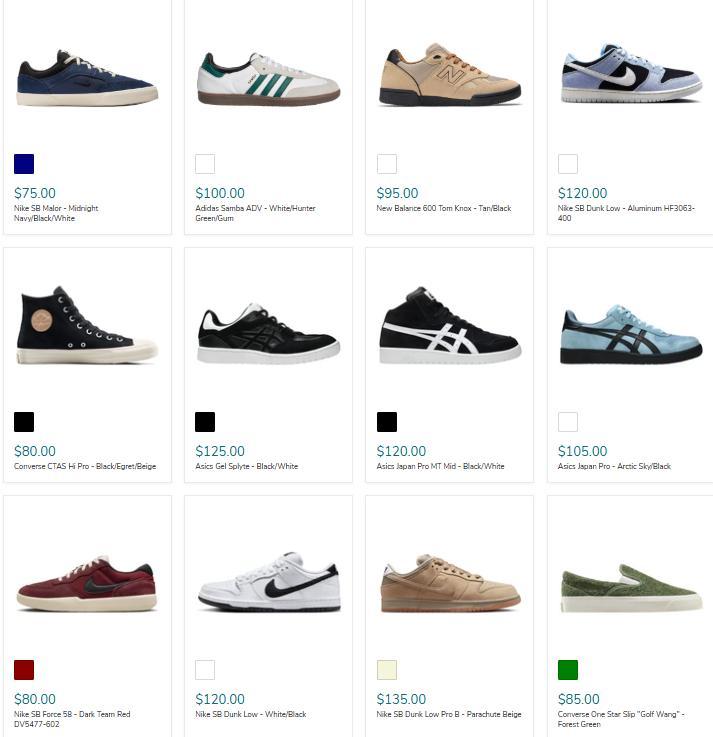Select the dark red swatch under Nike SB Force 58

coord(24,670)
